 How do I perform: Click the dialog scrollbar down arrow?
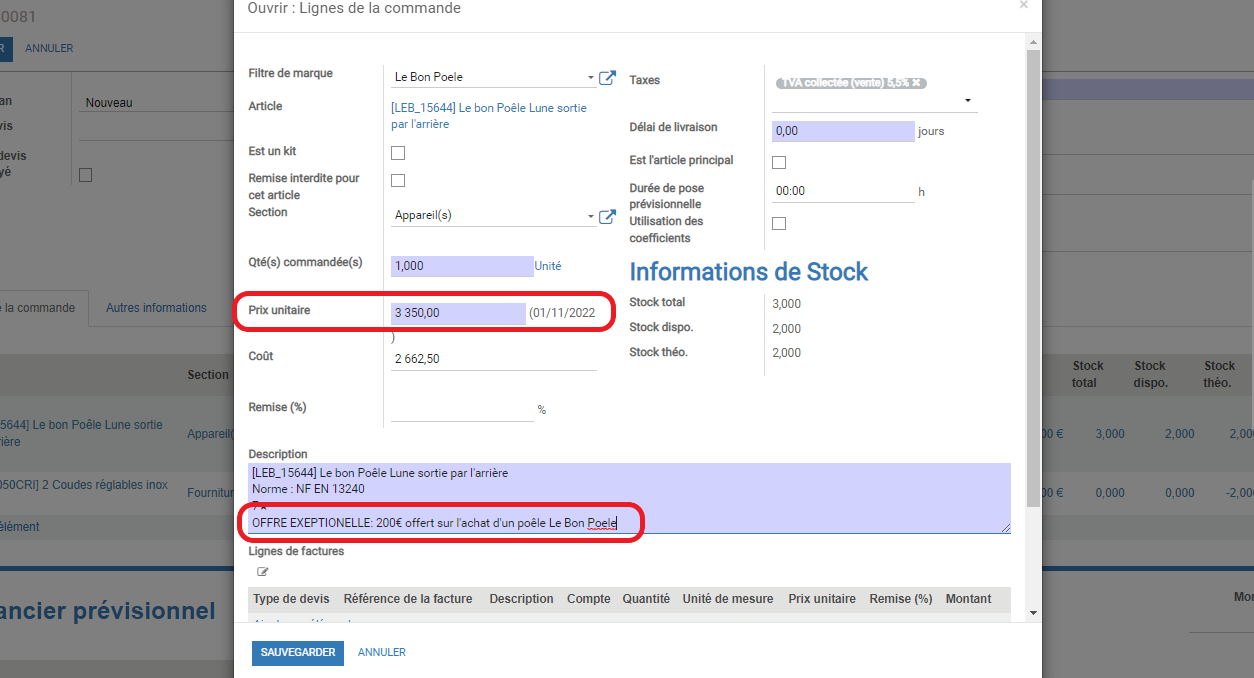click(1033, 612)
